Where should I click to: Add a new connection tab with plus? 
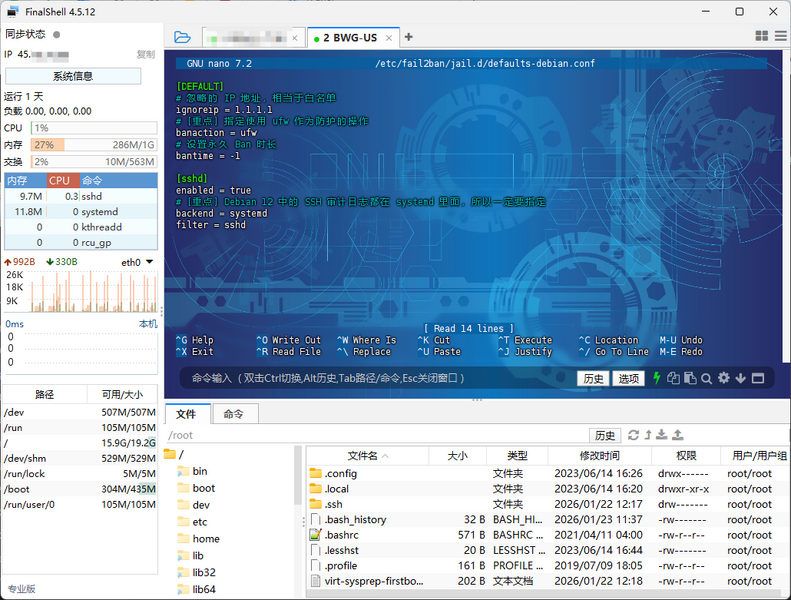408,38
